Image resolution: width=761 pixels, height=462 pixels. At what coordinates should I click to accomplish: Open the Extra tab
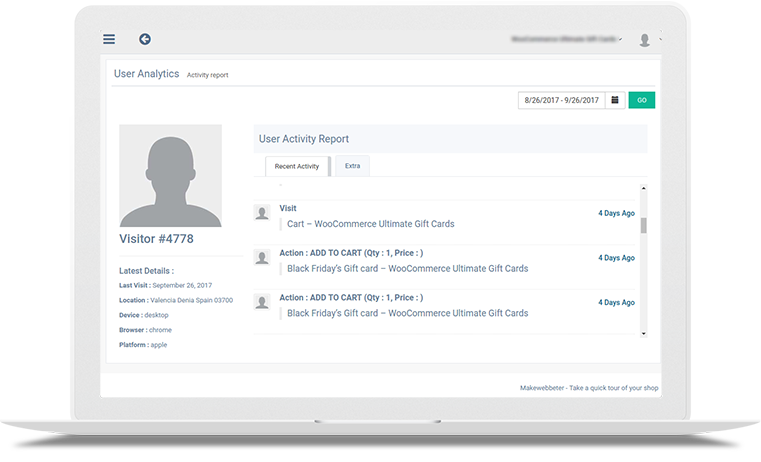[352, 166]
